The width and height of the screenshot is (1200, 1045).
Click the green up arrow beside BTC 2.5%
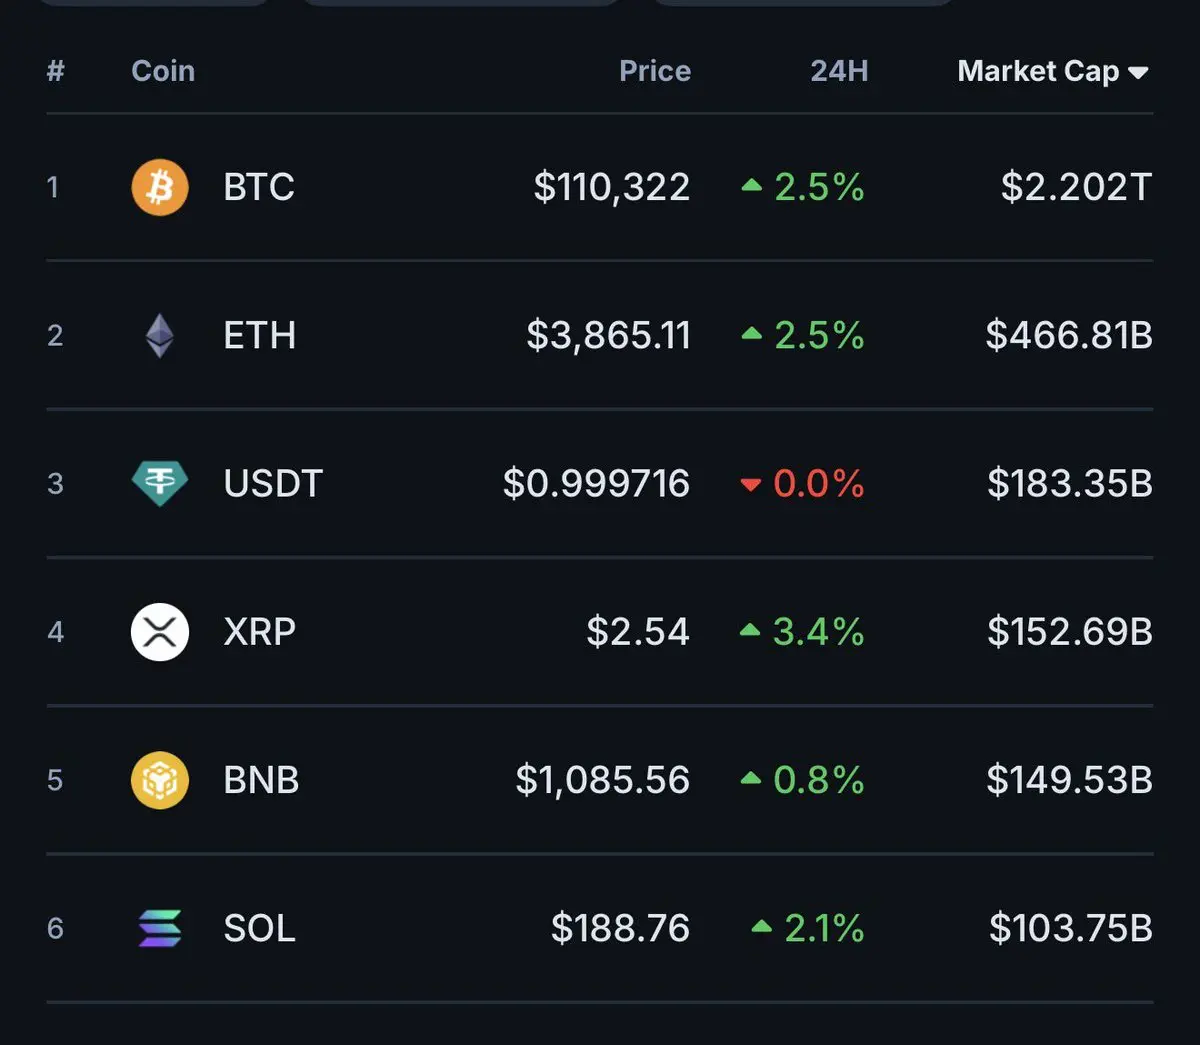[x=752, y=186]
